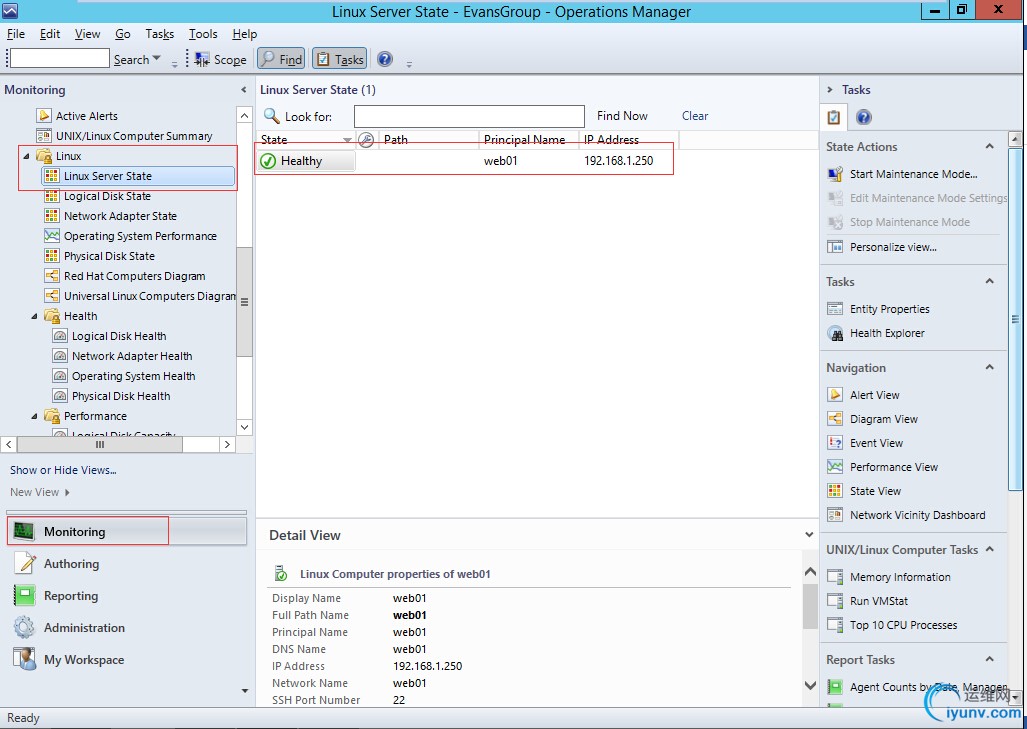Toggle the Tasks pane toolbar button
The width and height of the screenshot is (1027, 729).
[339, 60]
